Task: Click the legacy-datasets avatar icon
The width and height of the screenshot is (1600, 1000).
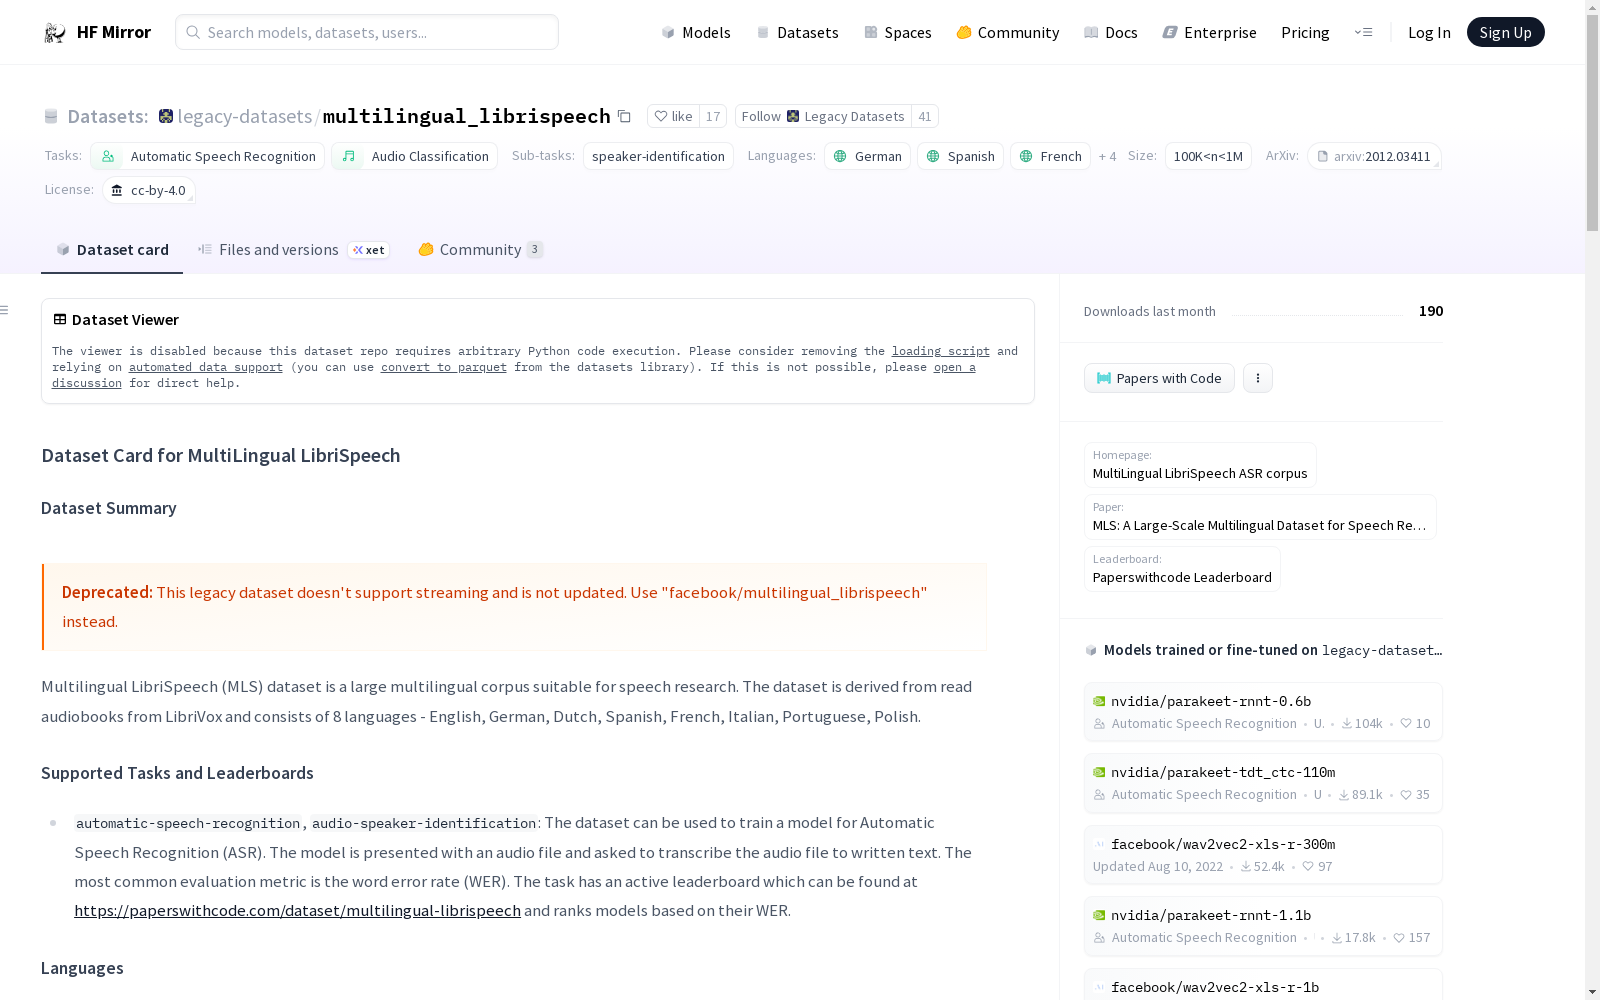Action: 166,116
